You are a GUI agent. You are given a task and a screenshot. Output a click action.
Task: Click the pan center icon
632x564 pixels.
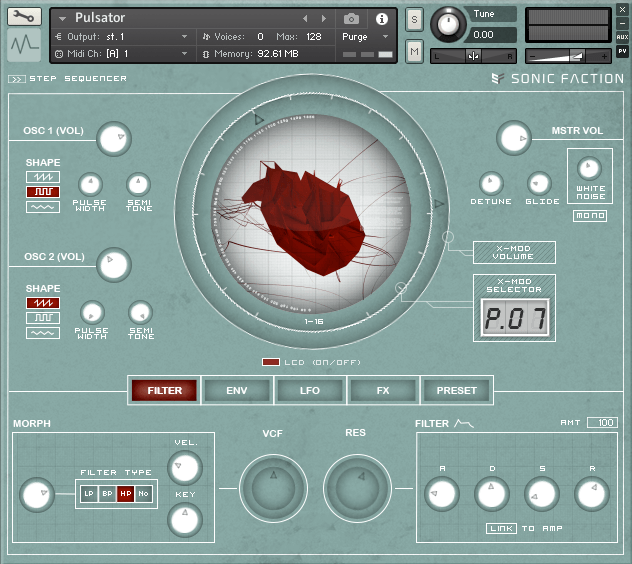coord(473,56)
